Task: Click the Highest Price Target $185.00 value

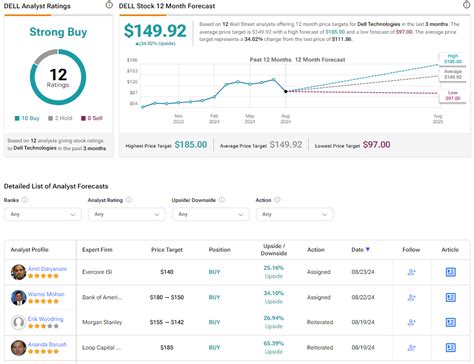Action: (x=191, y=145)
